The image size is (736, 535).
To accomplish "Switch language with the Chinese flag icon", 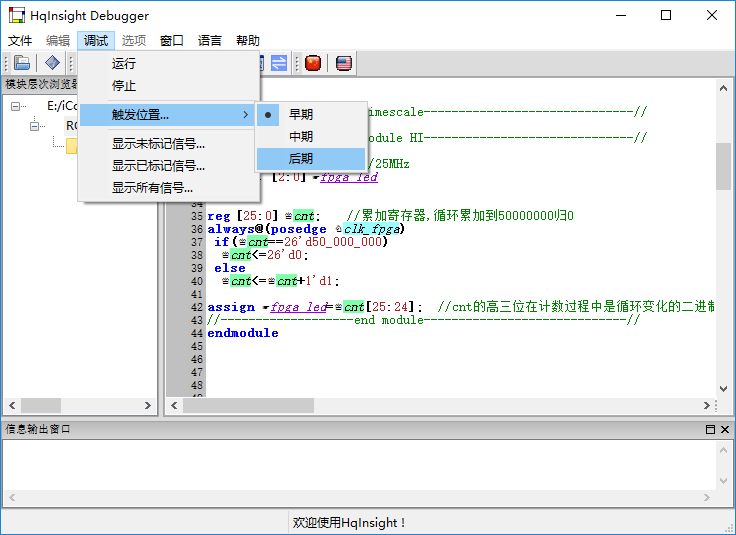I will tap(313, 63).
